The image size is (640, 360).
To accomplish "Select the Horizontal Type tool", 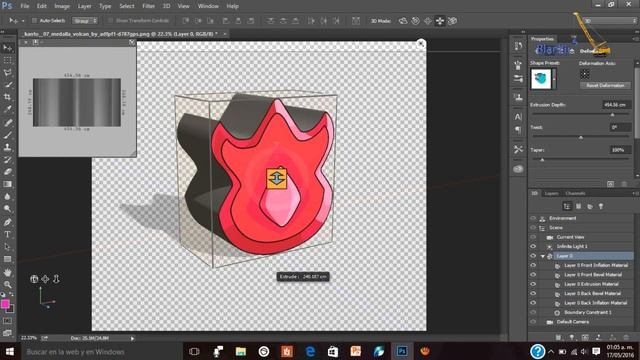I will coord(7,234).
